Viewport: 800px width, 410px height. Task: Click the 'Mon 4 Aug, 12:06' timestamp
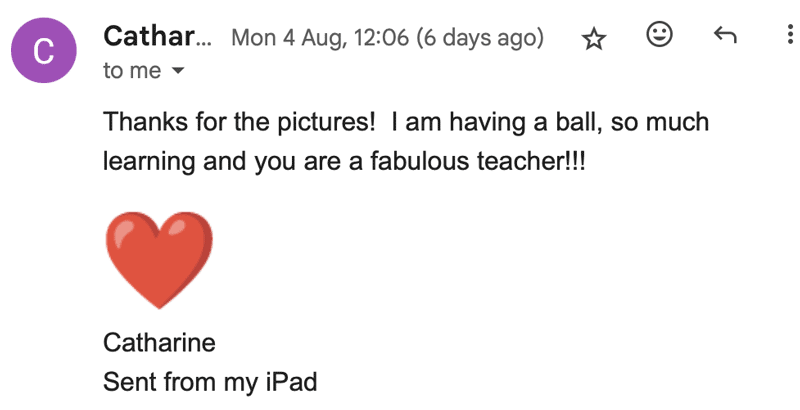[319, 39]
